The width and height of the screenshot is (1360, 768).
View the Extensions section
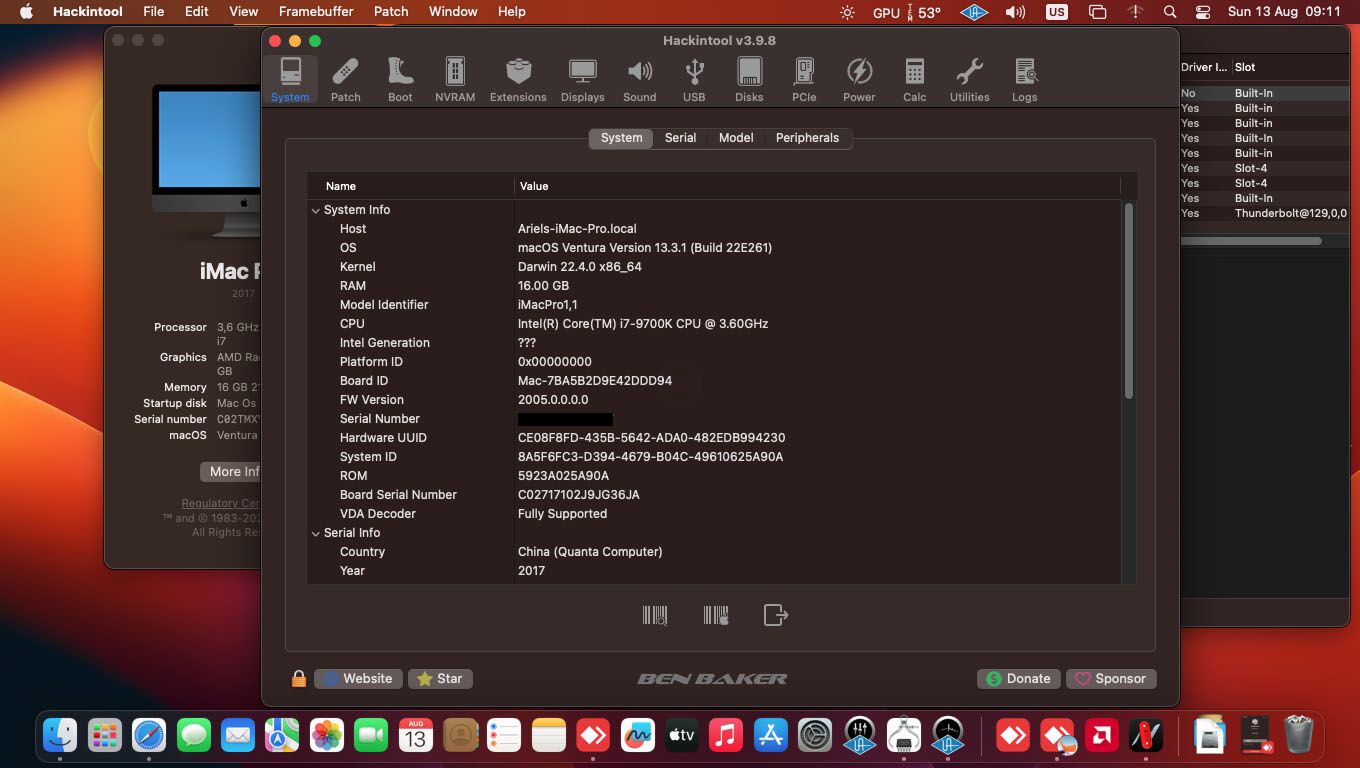518,77
